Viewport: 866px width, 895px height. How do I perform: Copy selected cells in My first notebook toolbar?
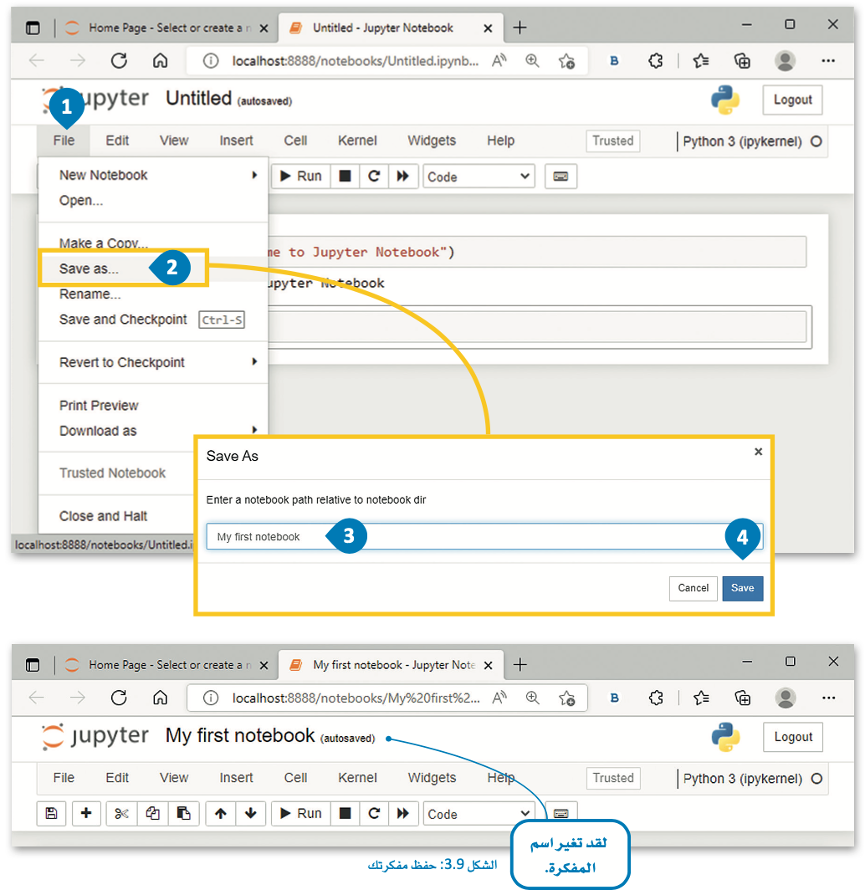click(152, 813)
